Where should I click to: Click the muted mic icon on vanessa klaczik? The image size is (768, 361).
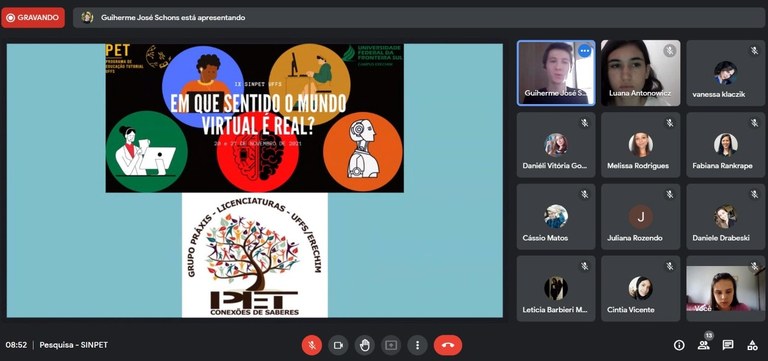tap(754, 50)
